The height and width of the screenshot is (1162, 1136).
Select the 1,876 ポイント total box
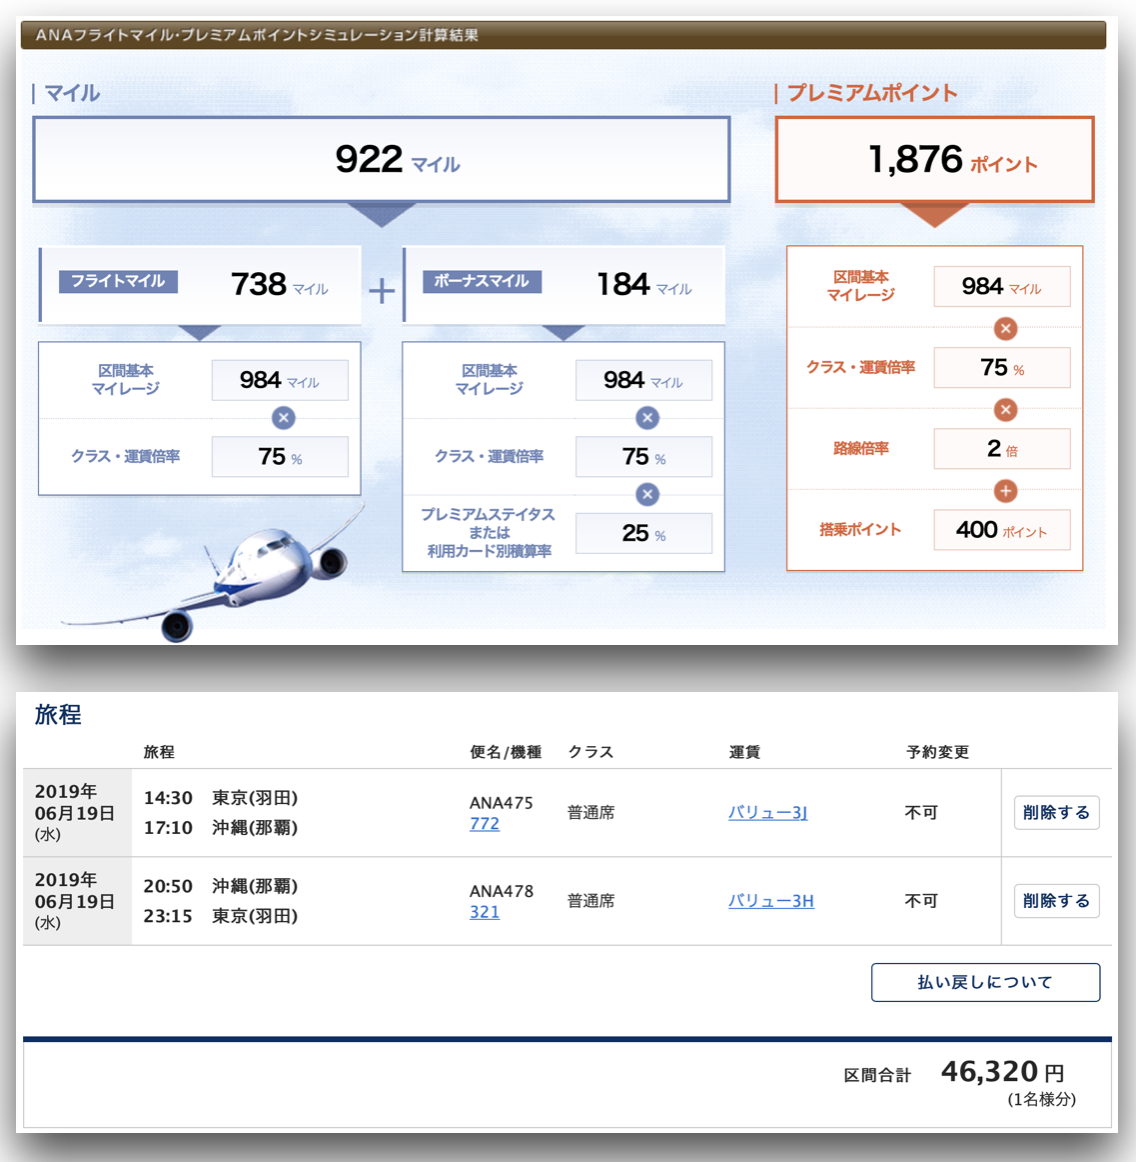pos(934,159)
